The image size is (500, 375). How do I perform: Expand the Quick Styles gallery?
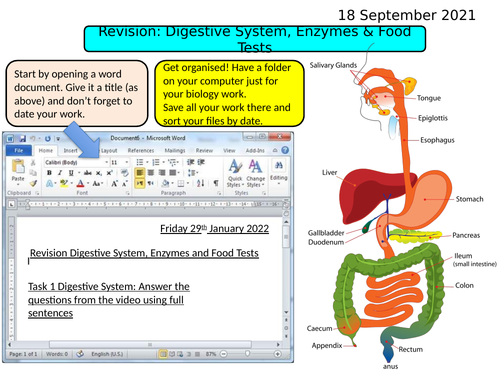[x=235, y=173]
